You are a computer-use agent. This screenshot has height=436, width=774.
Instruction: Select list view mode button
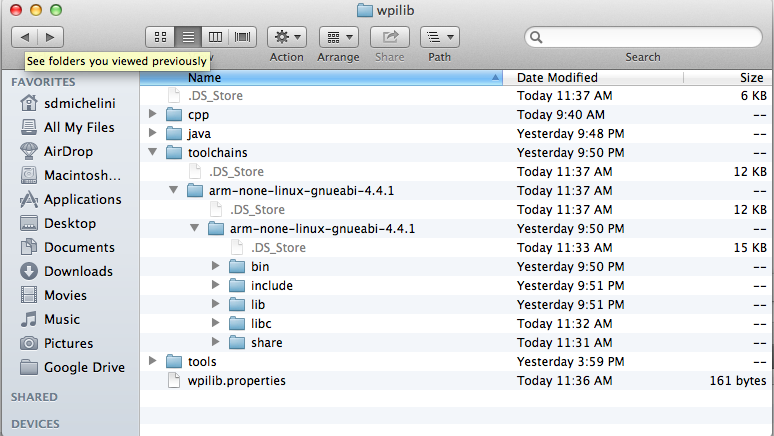[x=187, y=37]
